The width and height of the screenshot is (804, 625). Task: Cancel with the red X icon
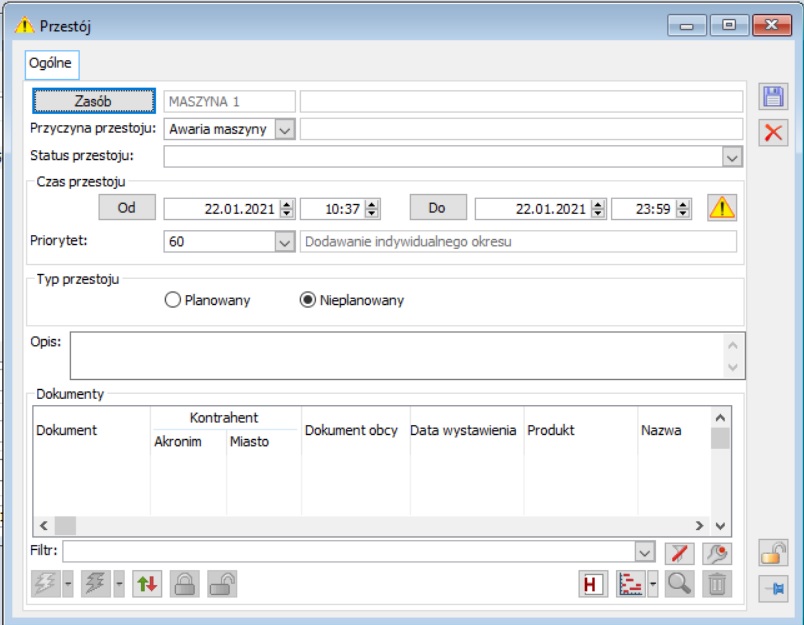[x=773, y=133]
